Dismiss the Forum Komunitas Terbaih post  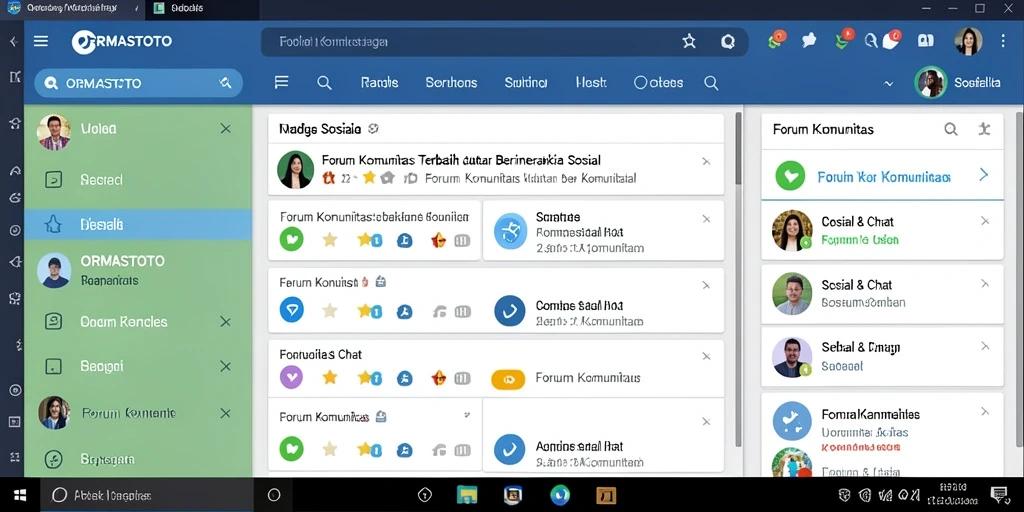(x=706, y=161)
